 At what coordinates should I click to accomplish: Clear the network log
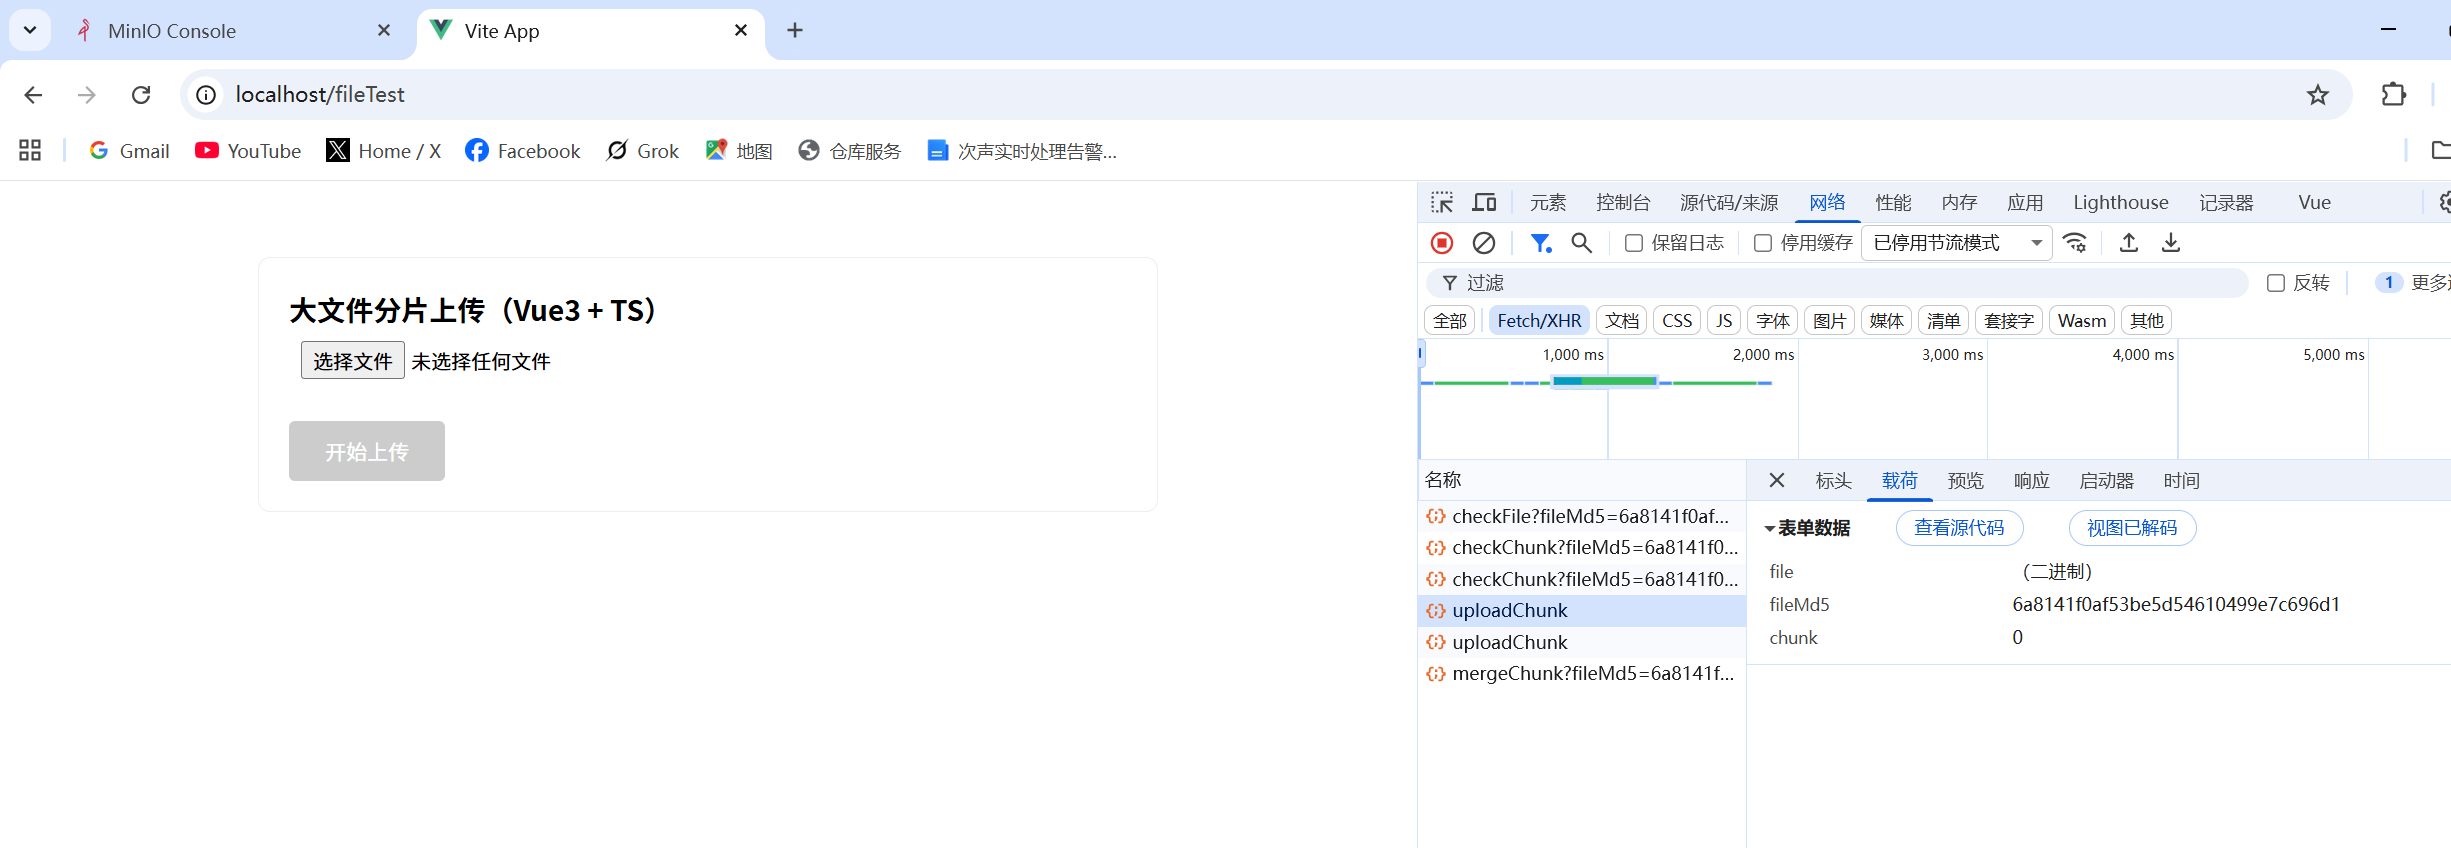(x=1484, y=243)
